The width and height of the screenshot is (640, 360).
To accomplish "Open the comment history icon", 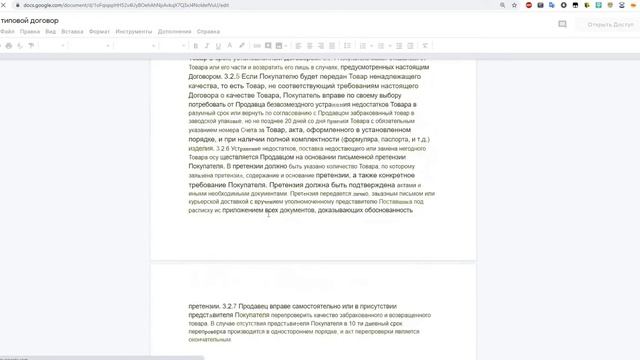I will [x=562, y=24].
